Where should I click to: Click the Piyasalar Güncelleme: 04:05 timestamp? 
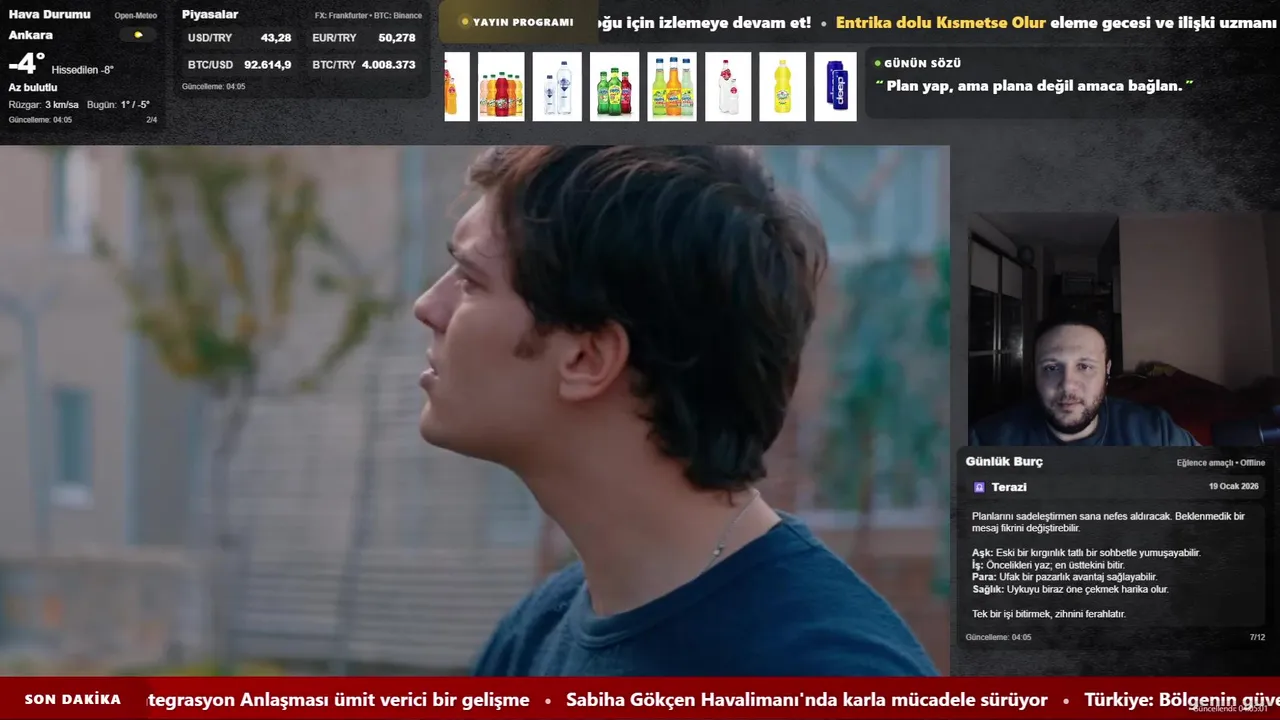click(213, 87)
